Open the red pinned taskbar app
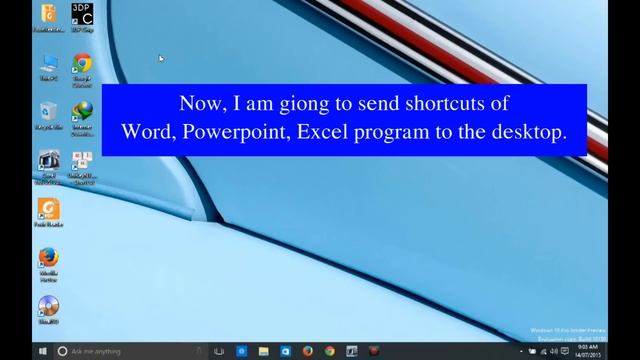The height and width of the screenshot is (360, 640). 374,351
